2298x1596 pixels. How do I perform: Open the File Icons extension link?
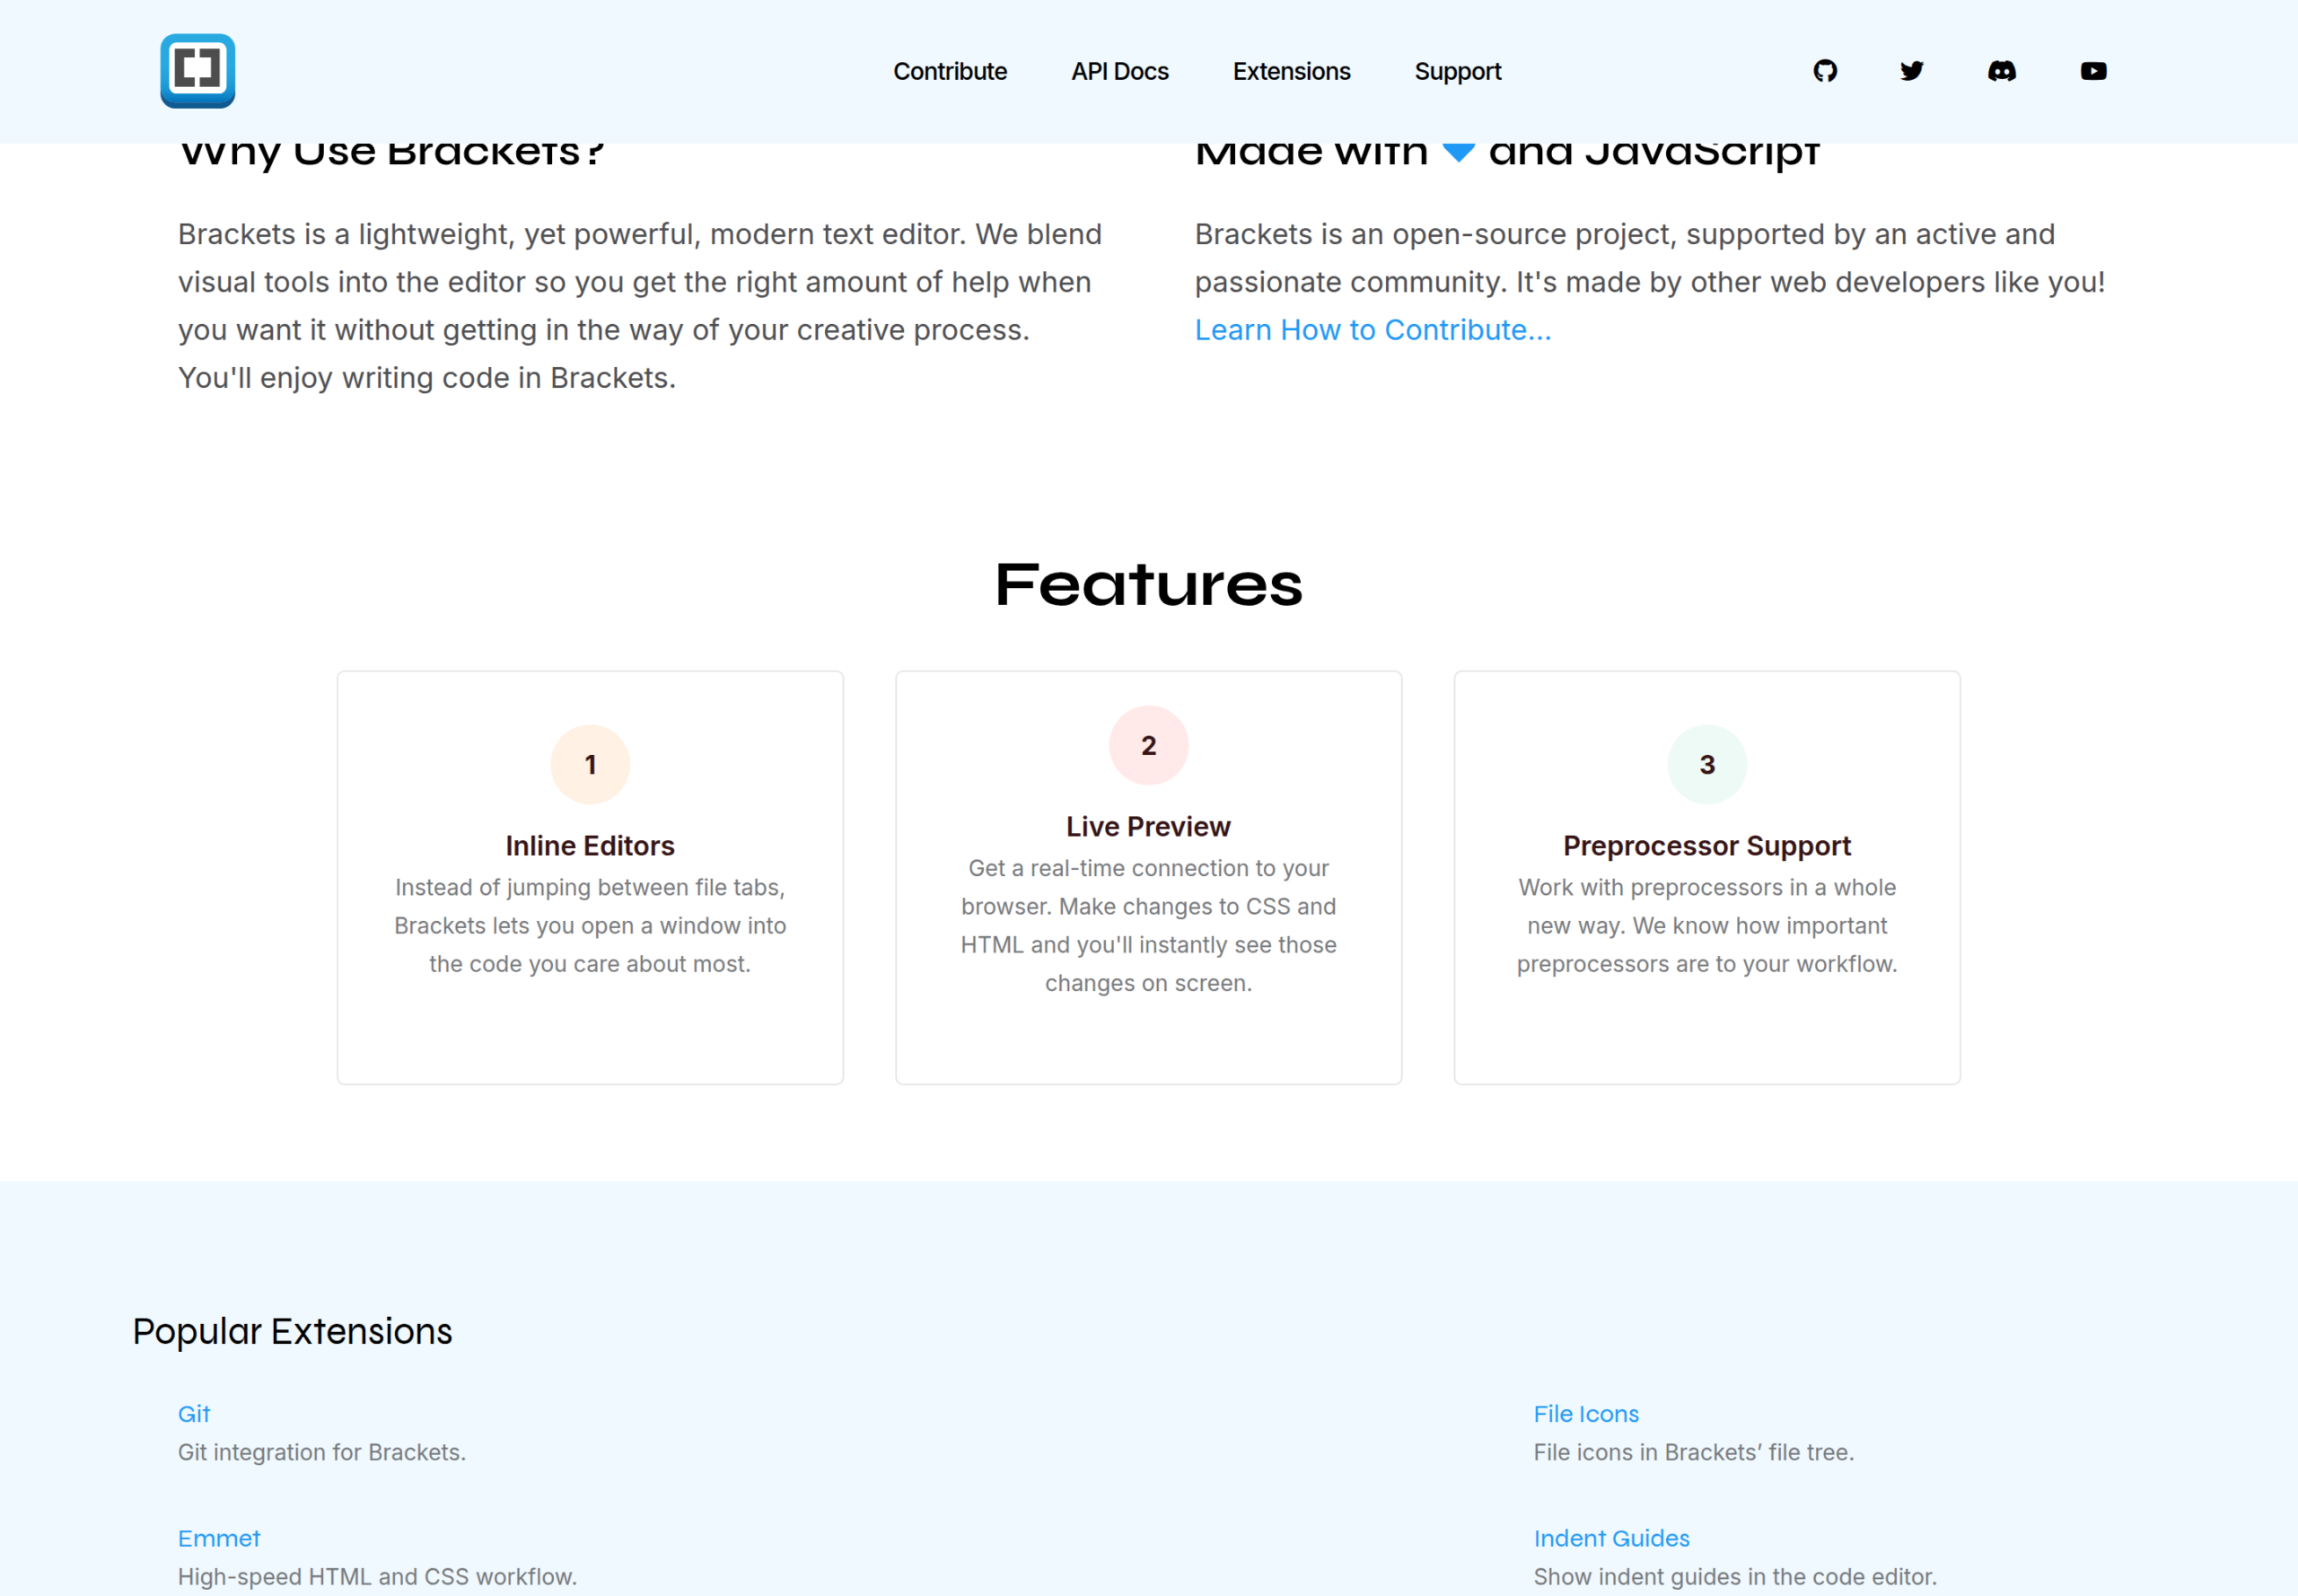point(1586,1414)
